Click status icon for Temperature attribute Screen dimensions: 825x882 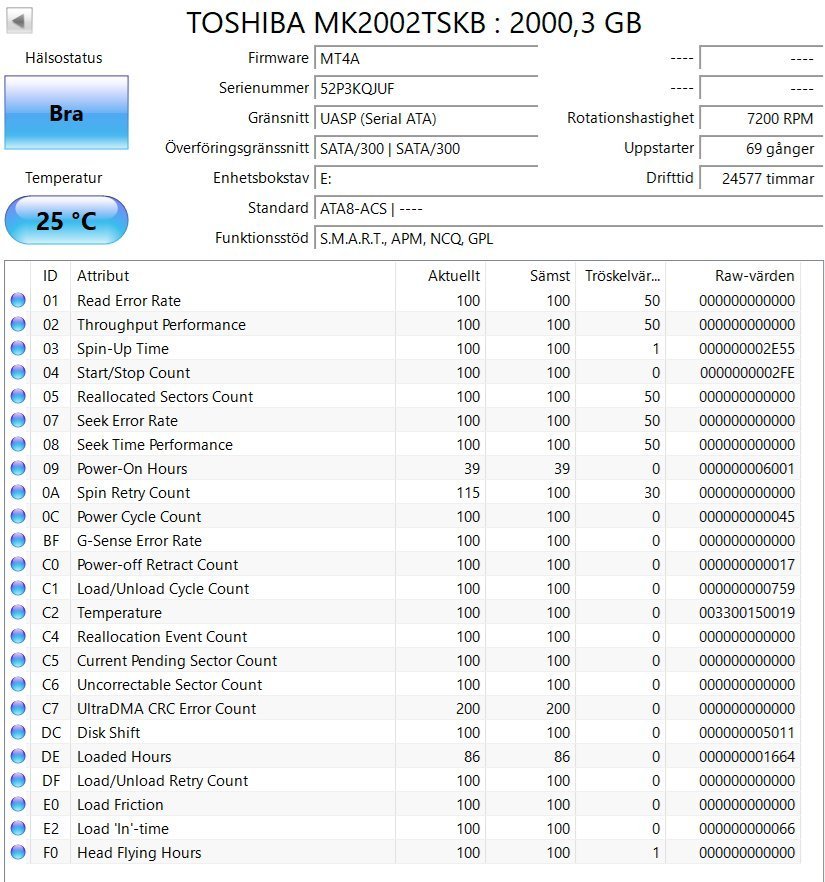[x=18, y=612]
